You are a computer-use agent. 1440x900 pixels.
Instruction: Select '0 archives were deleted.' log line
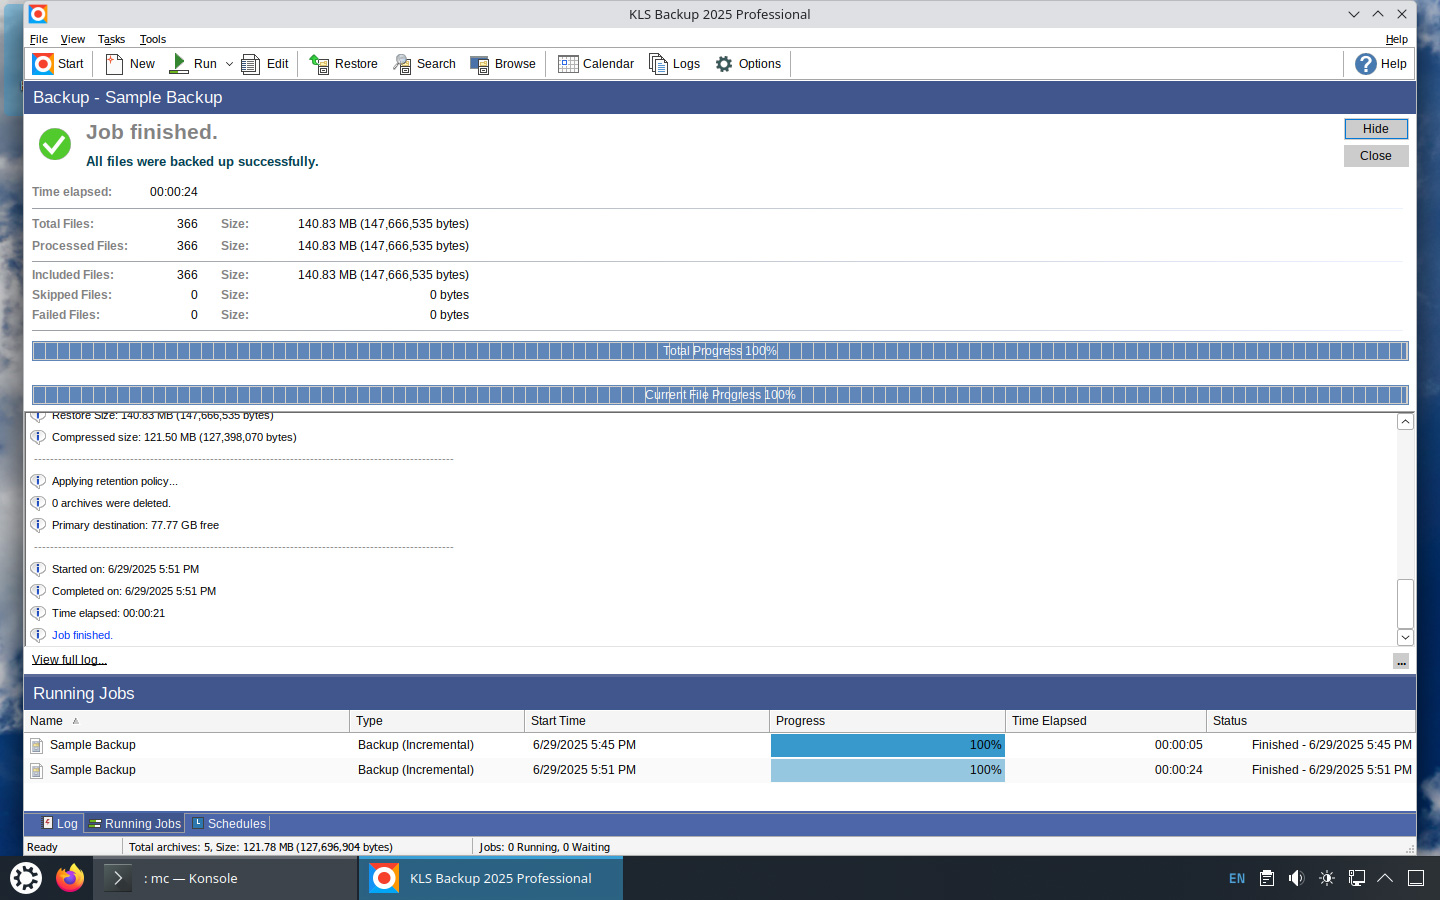[111, 503]
